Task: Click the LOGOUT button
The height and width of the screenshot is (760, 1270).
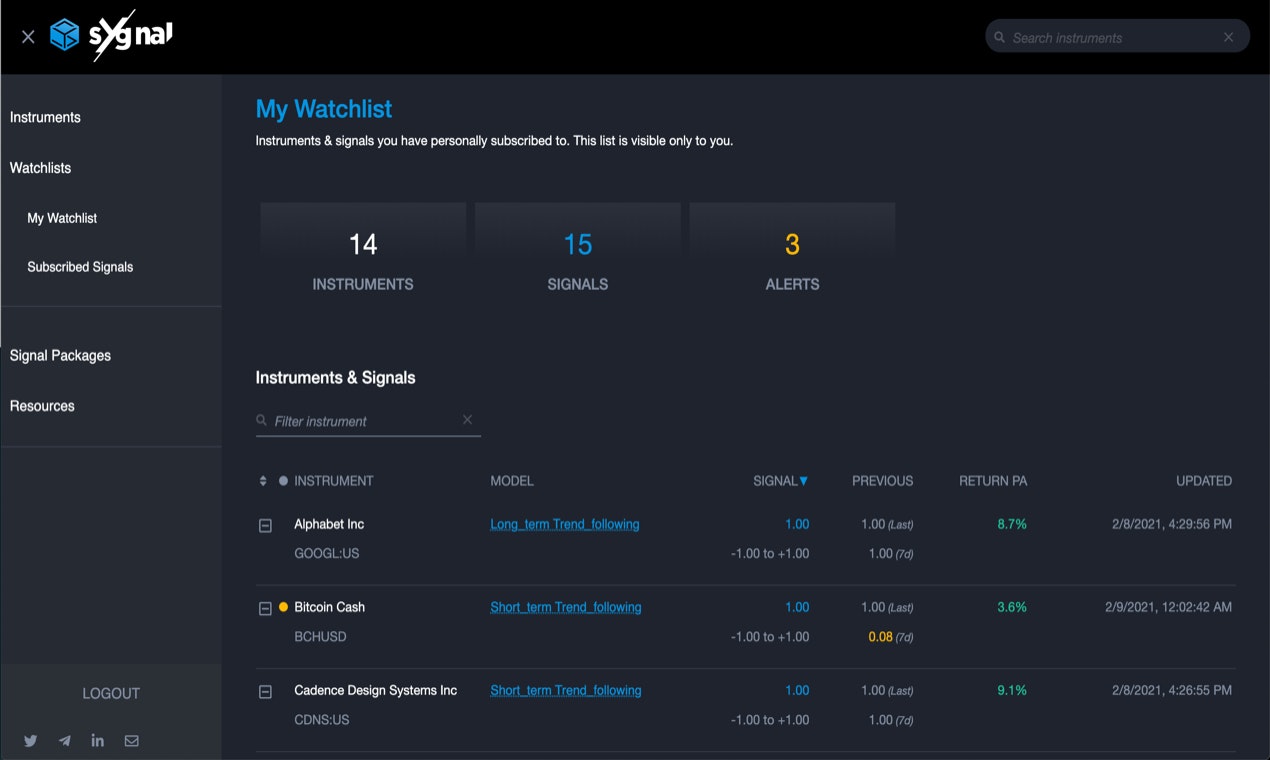Action: click(111, 693)
